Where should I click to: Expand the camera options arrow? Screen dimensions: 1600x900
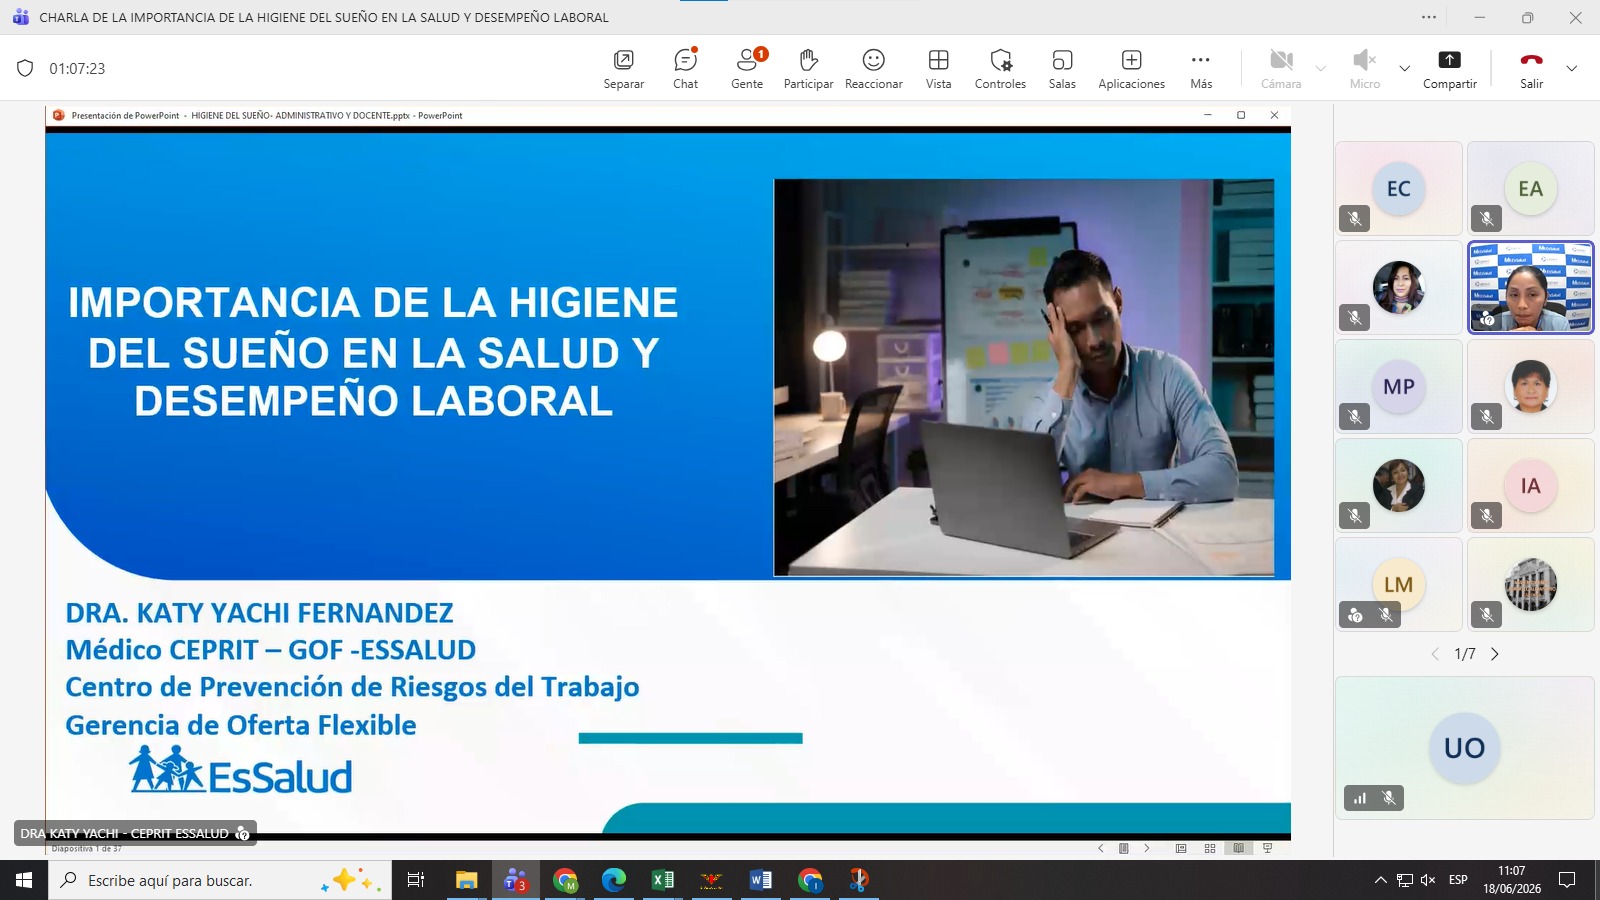1321,68
